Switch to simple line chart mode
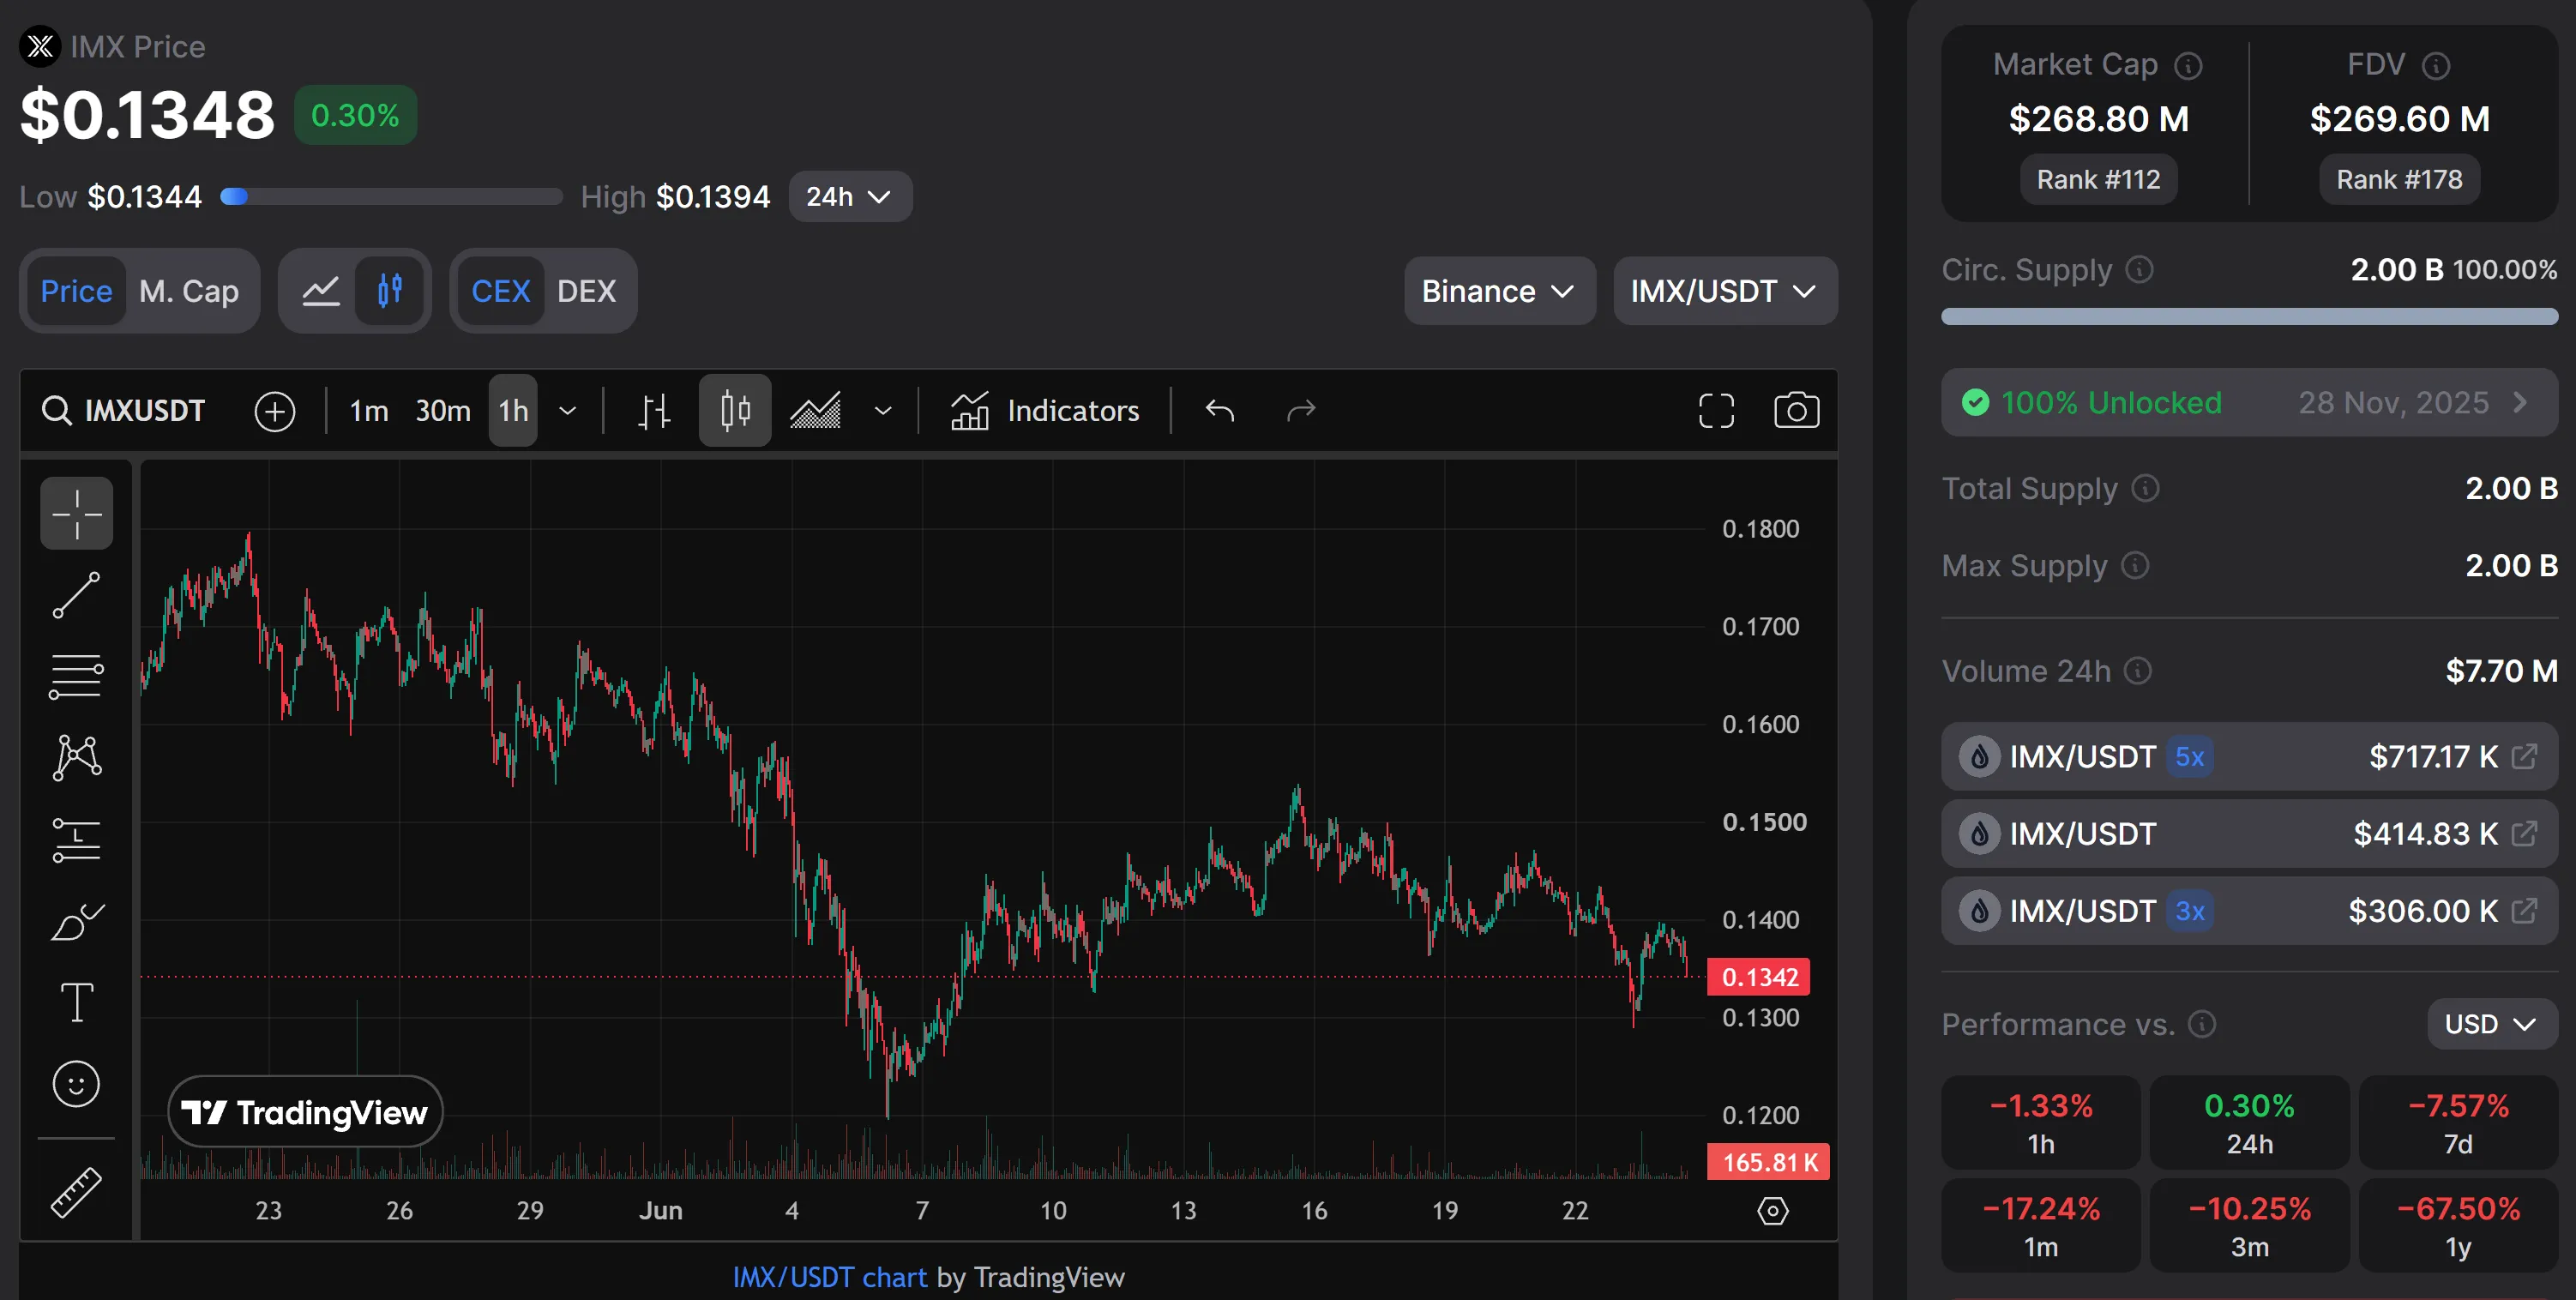 [x=321, y=291]
